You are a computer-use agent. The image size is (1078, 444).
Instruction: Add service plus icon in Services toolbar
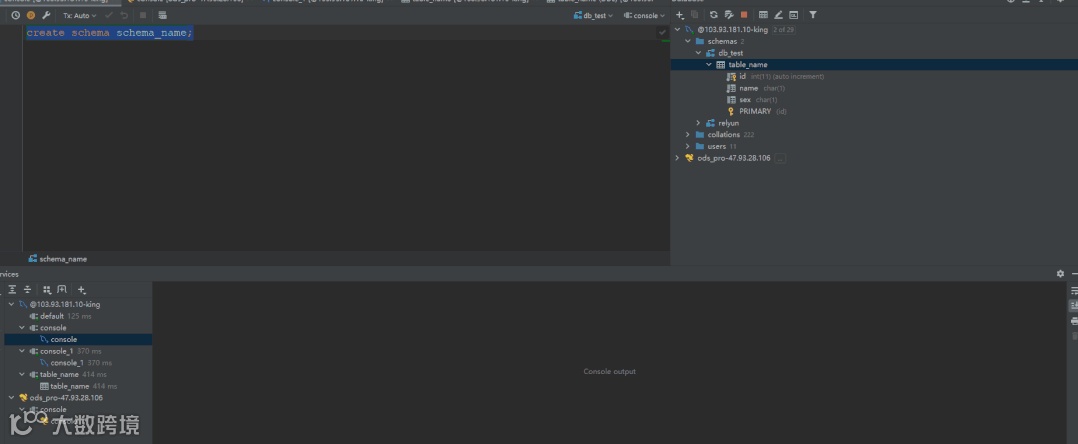click(81, 289)
